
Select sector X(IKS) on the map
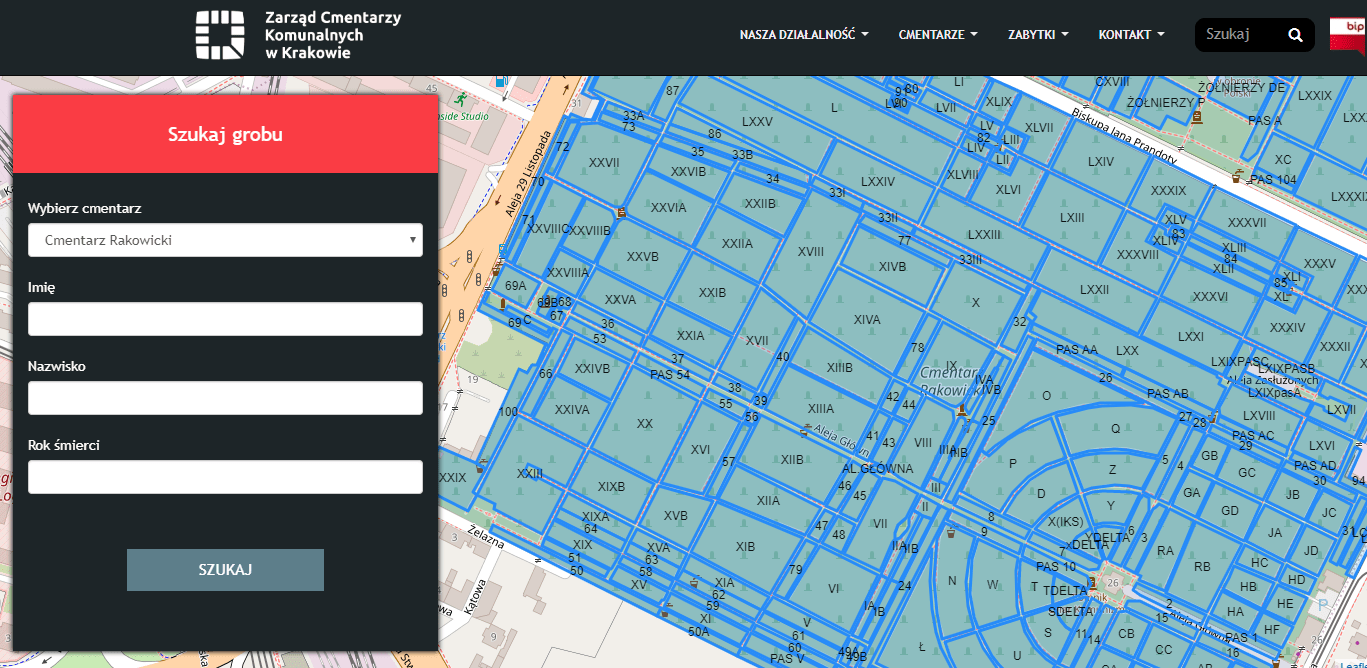tap(1065, 521)
